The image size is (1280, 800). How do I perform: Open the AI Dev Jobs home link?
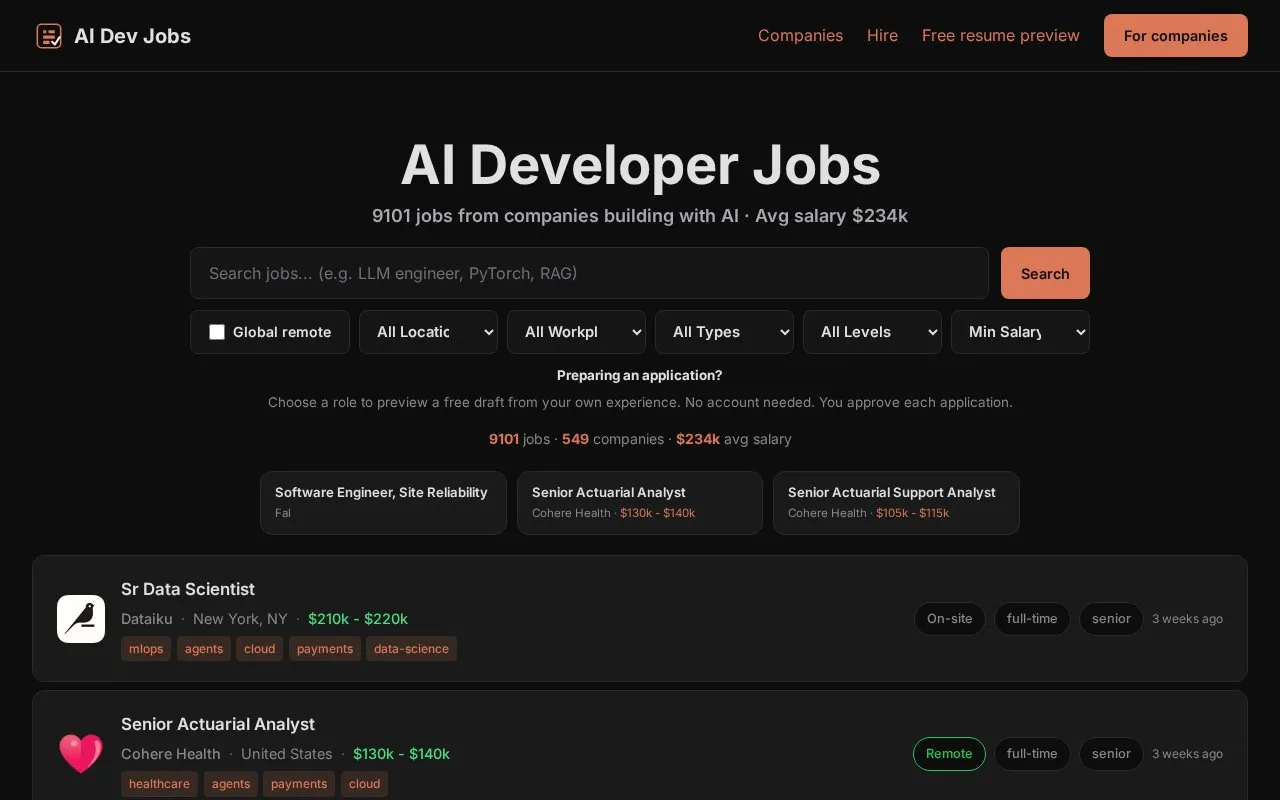point(113,36)
